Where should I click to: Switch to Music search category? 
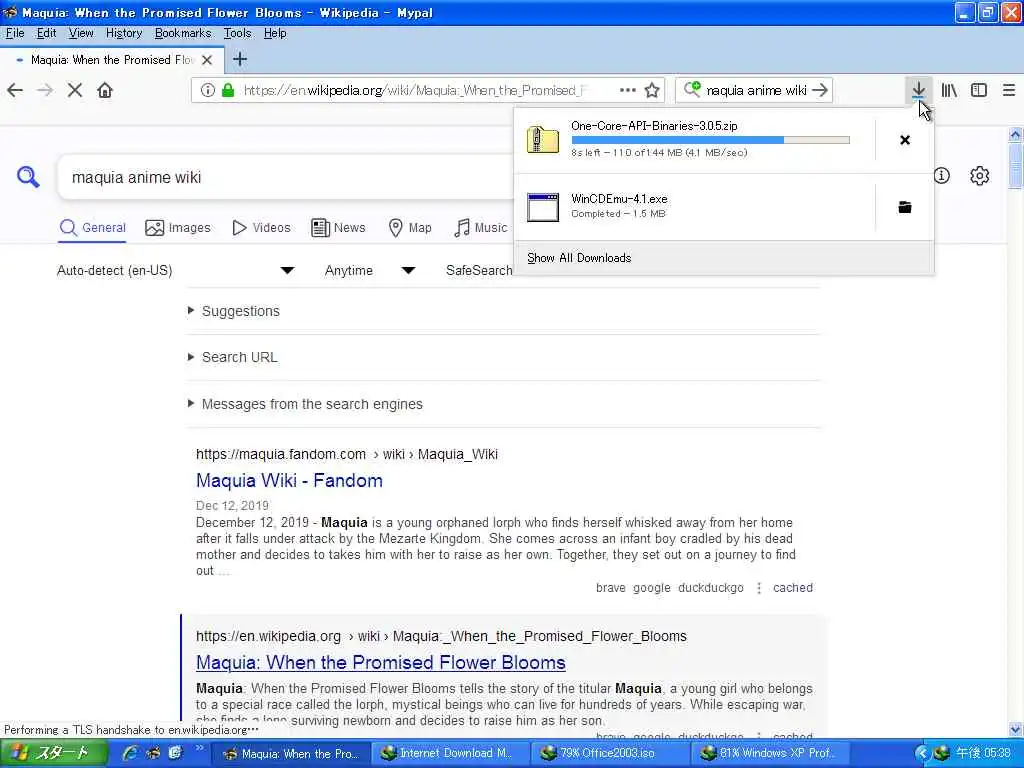[x=481, y=228]
